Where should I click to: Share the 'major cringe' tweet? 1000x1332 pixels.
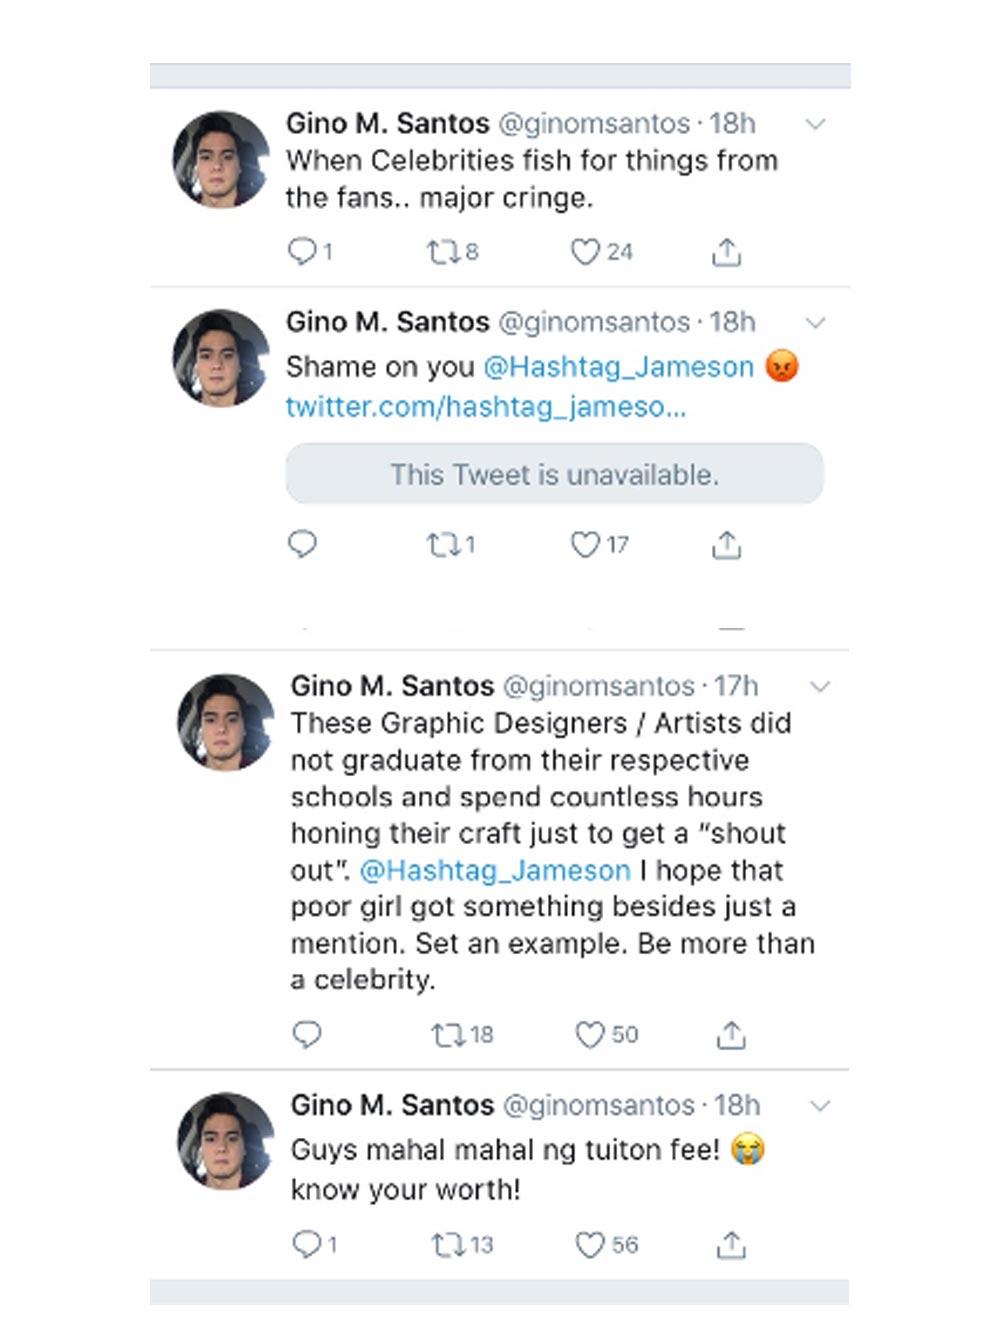tap(726, 253)
